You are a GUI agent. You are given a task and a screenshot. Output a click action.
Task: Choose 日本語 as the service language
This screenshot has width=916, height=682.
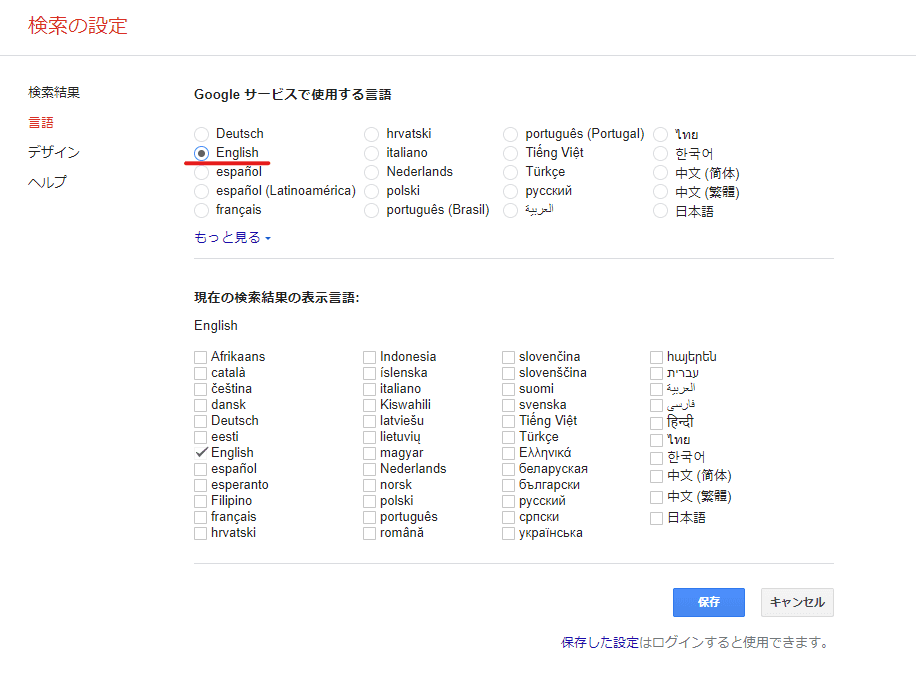click(x=660, y=211)
